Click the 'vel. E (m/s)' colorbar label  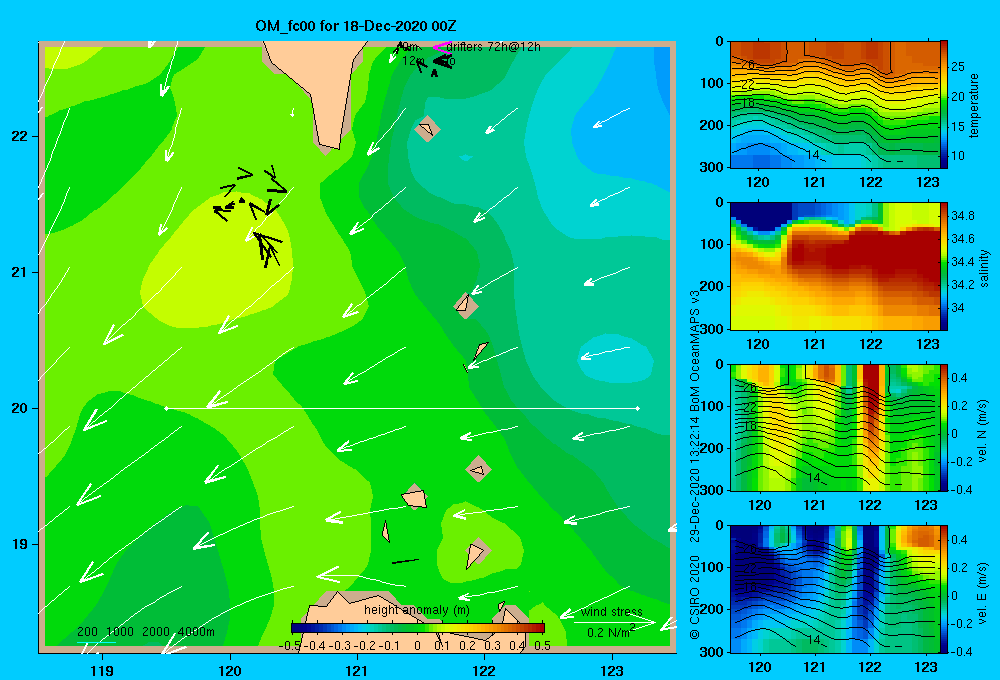pyautogui.click(x=982, y=593)
